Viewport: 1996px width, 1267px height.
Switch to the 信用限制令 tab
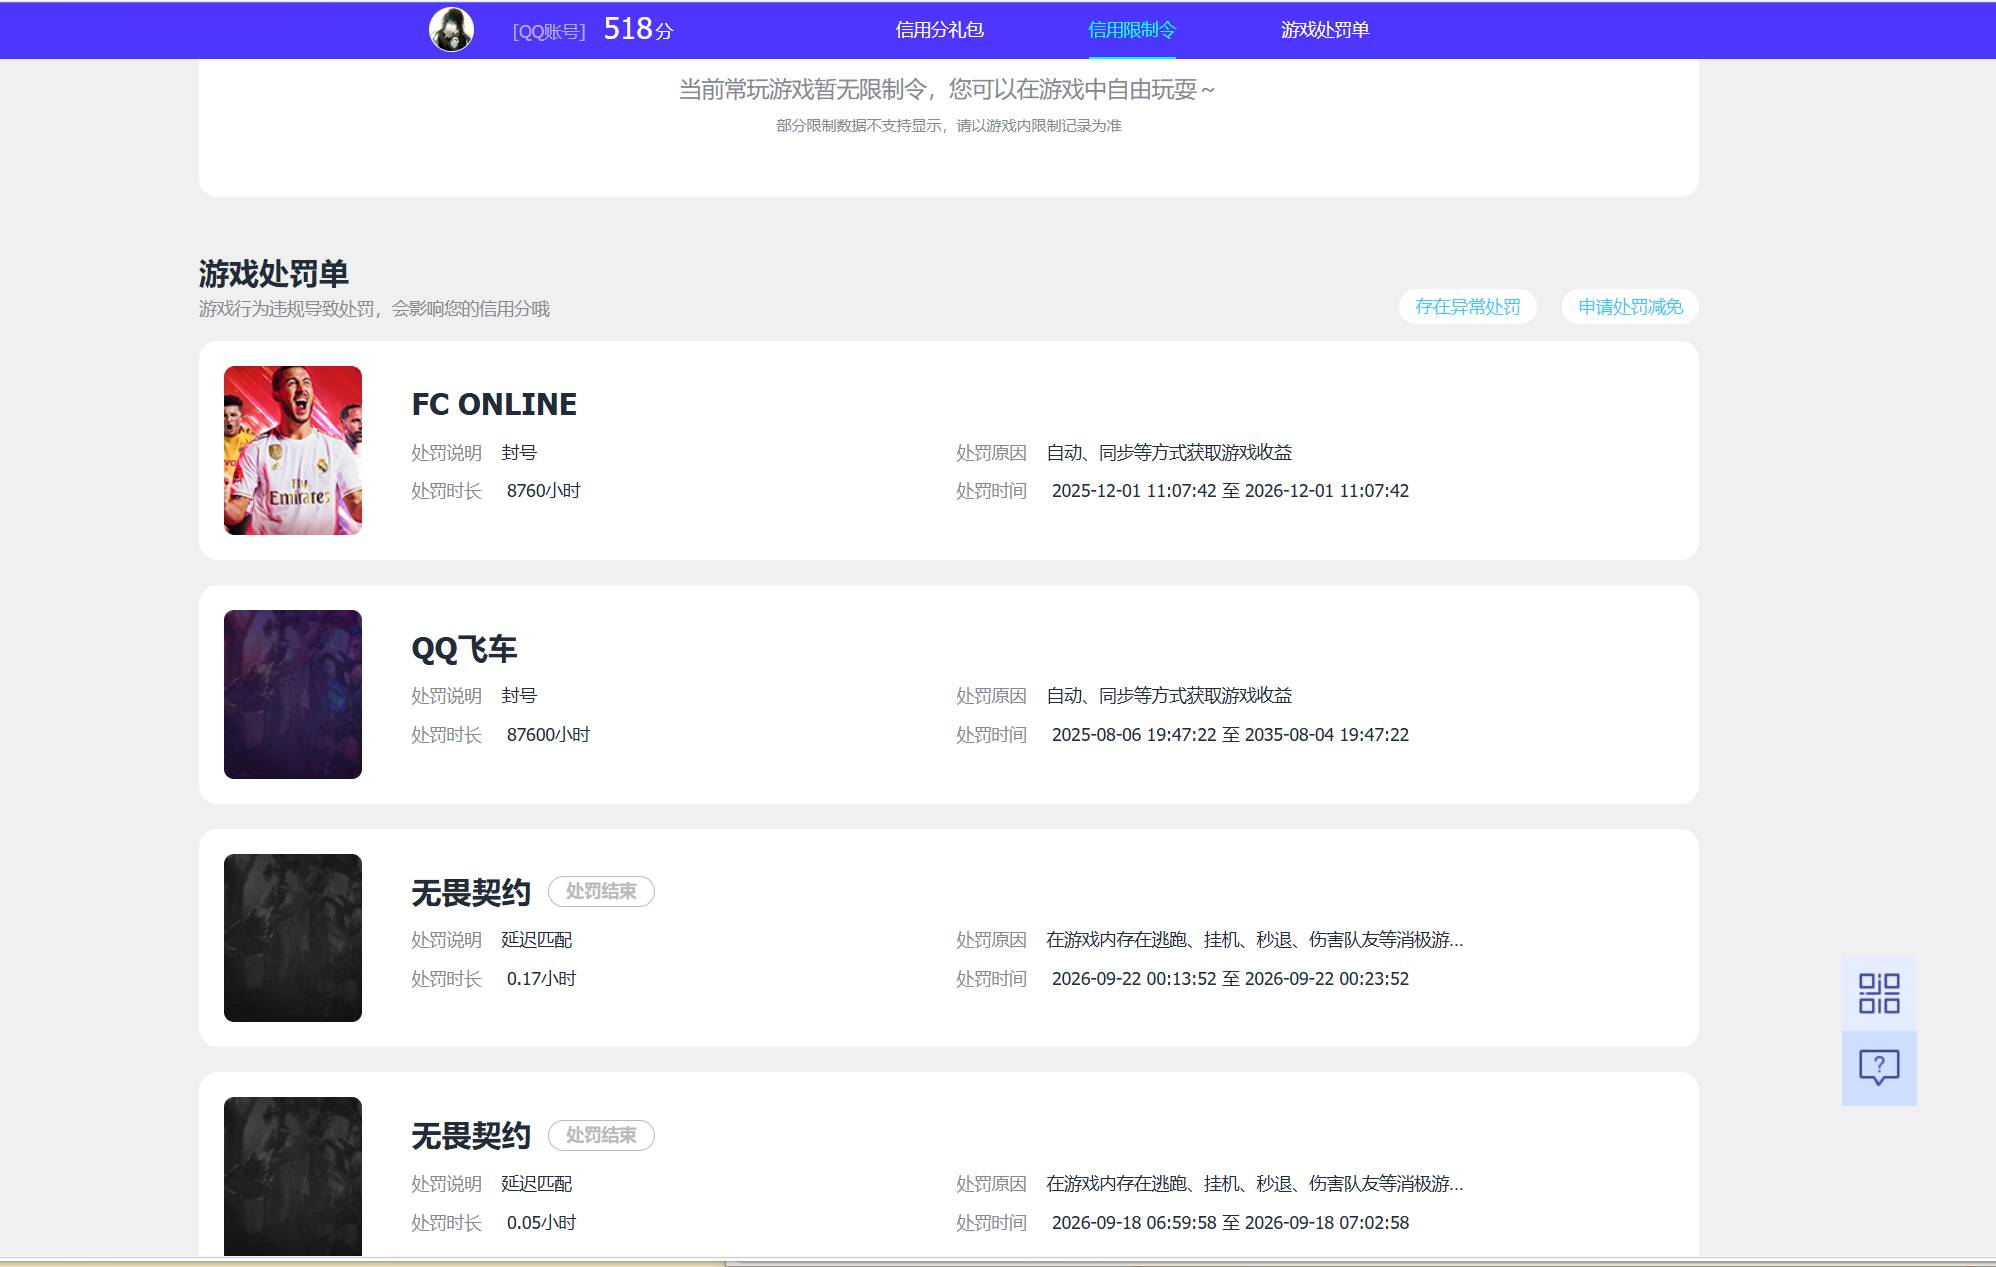1131,30
